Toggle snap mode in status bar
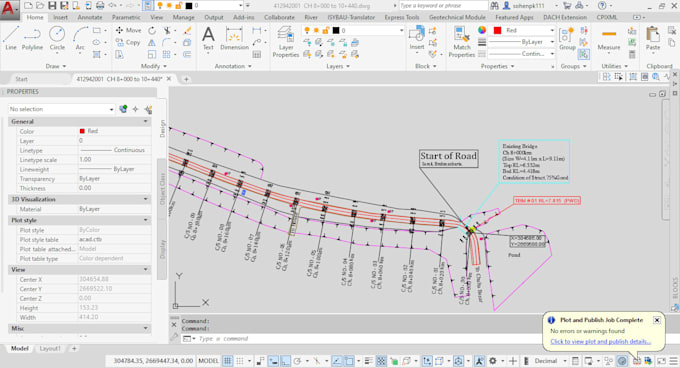 pyautogui.click(x=239, y=361)
